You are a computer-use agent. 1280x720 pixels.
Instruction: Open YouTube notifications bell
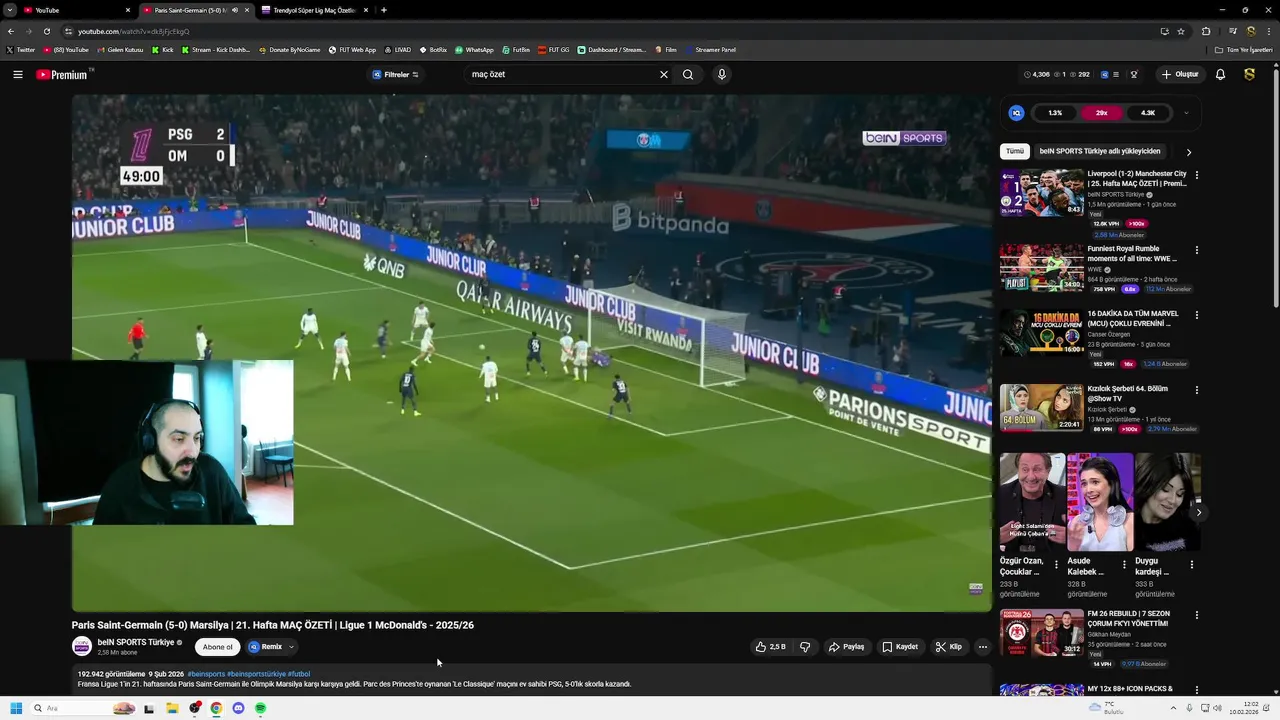(x=1220, y=74)
